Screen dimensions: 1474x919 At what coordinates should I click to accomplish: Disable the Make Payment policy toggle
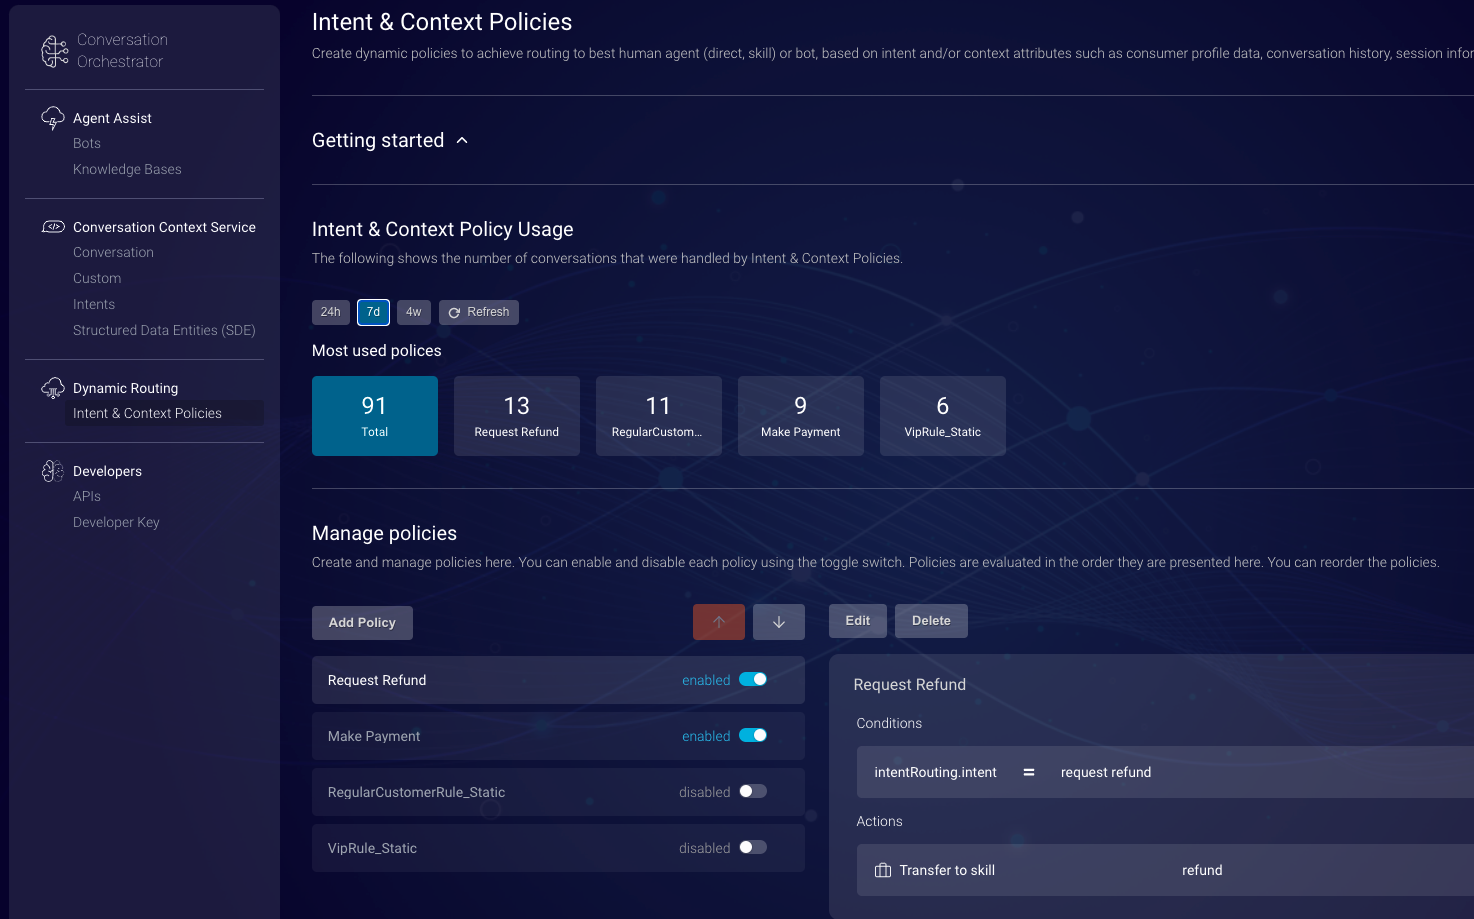tap(753, 736)
